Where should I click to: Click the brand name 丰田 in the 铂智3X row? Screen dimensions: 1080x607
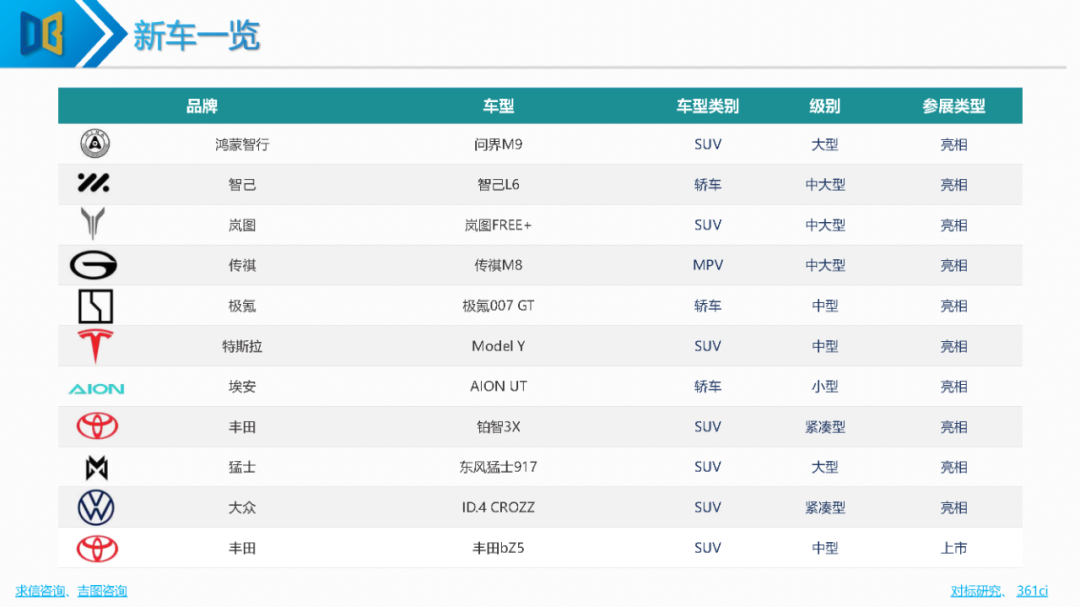(x=242, y=427)
